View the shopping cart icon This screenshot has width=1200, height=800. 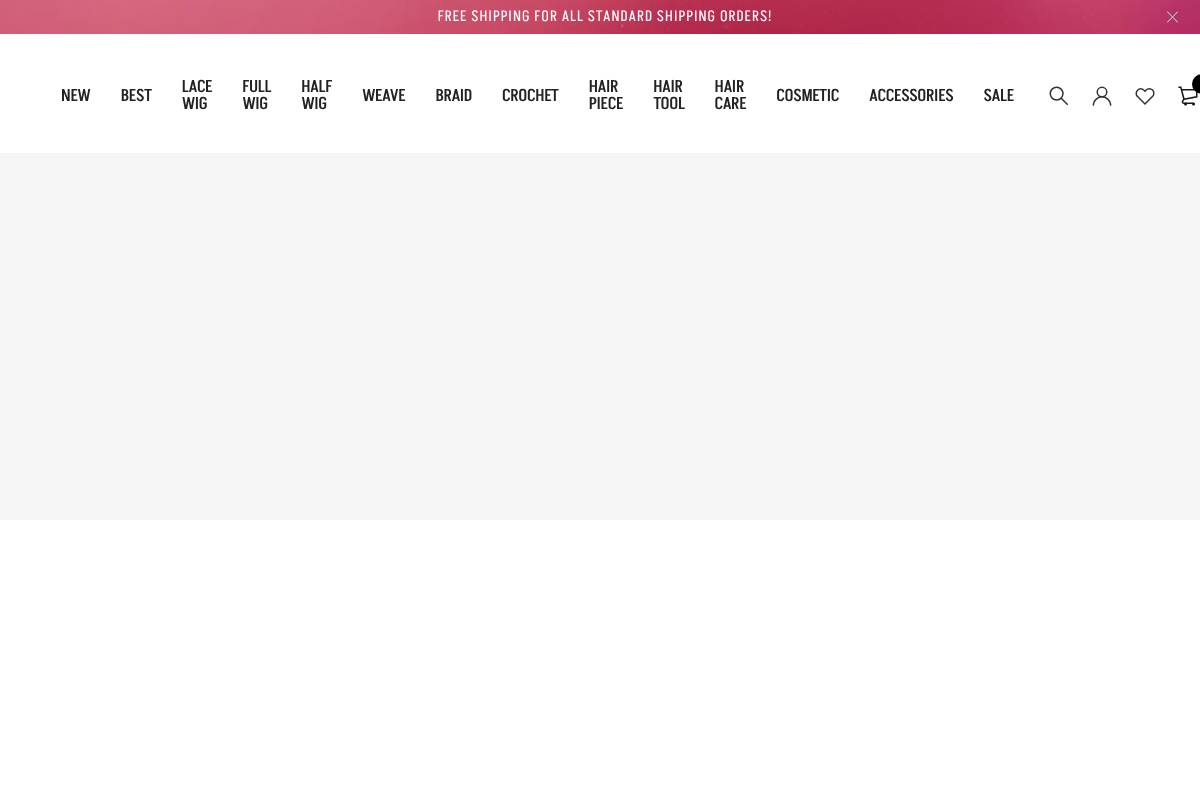click(1188, 95)
